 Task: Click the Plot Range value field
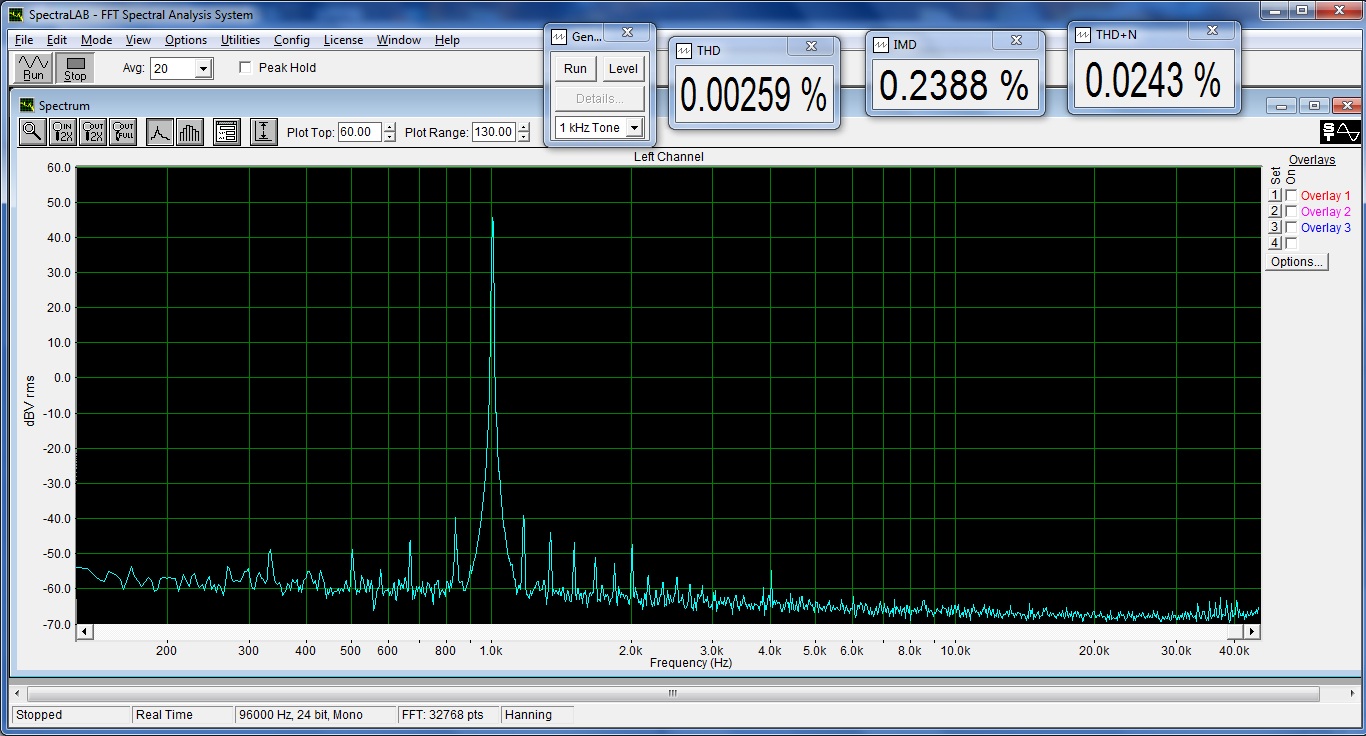pyautogui.click(x=494, y=131)
